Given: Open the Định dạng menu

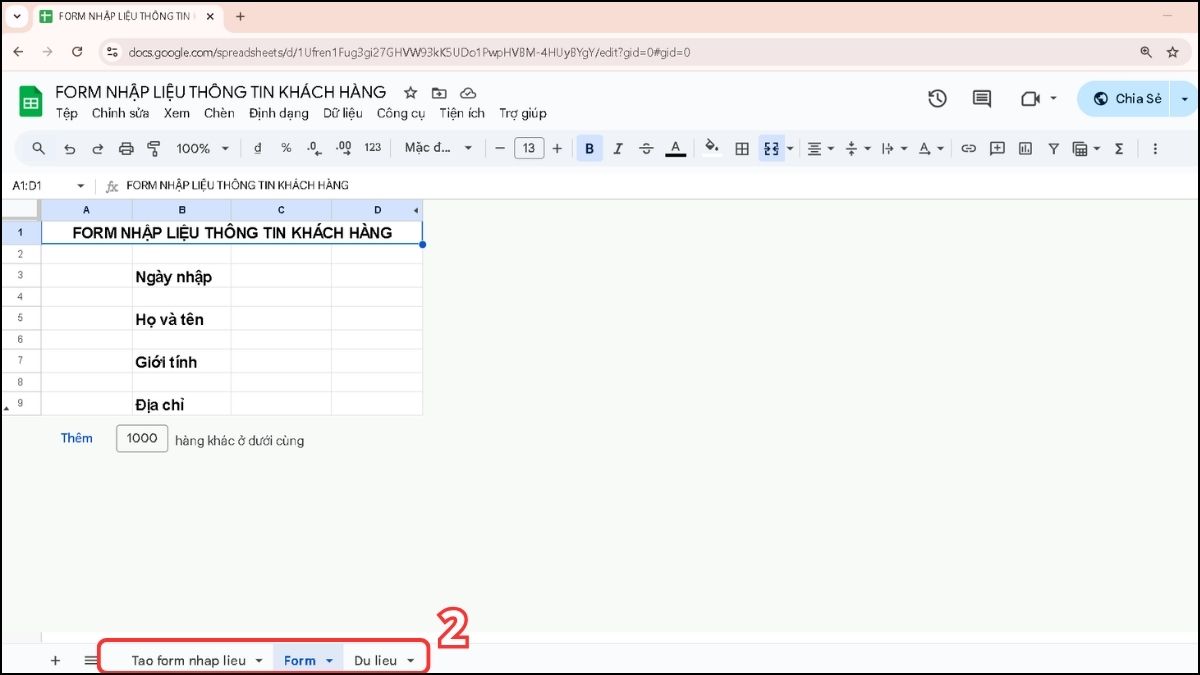Looking at the screenshot, I should coord(279,113).
